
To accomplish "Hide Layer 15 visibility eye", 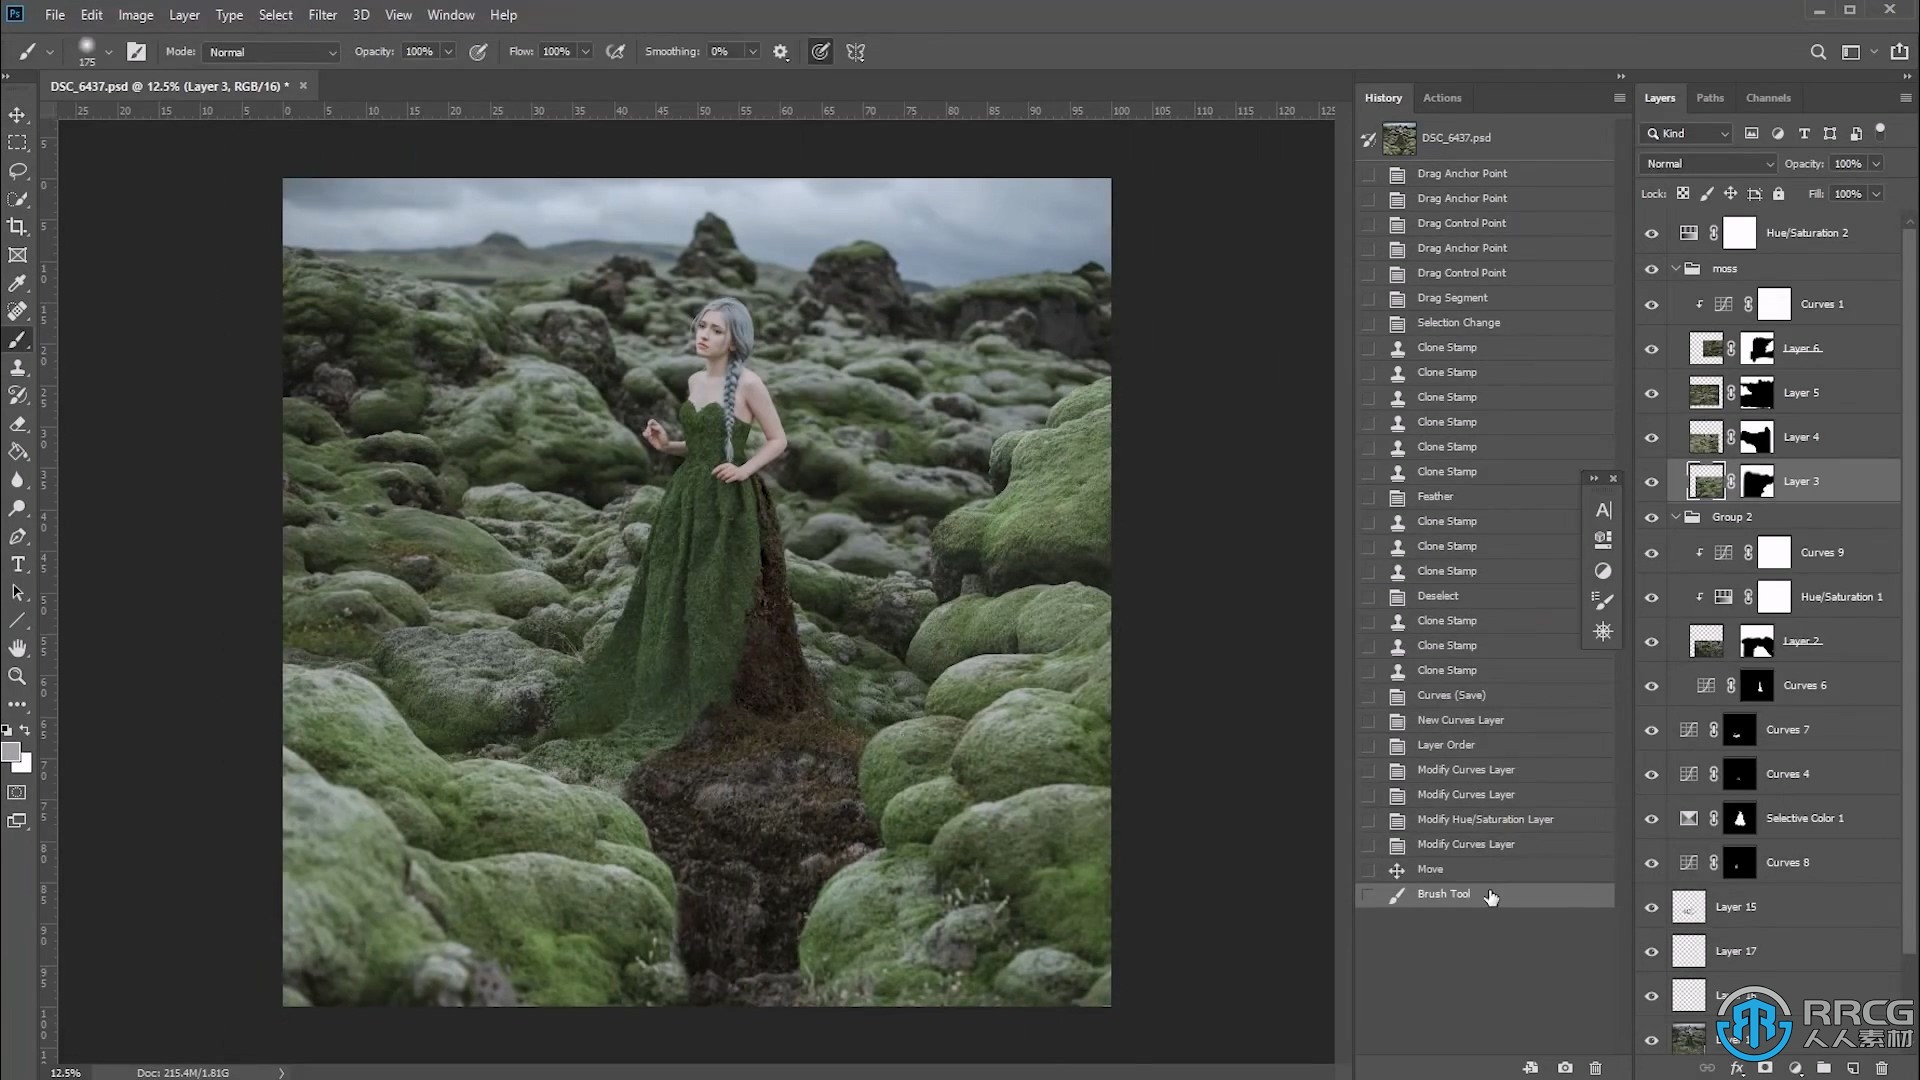I will point(1651,908).
